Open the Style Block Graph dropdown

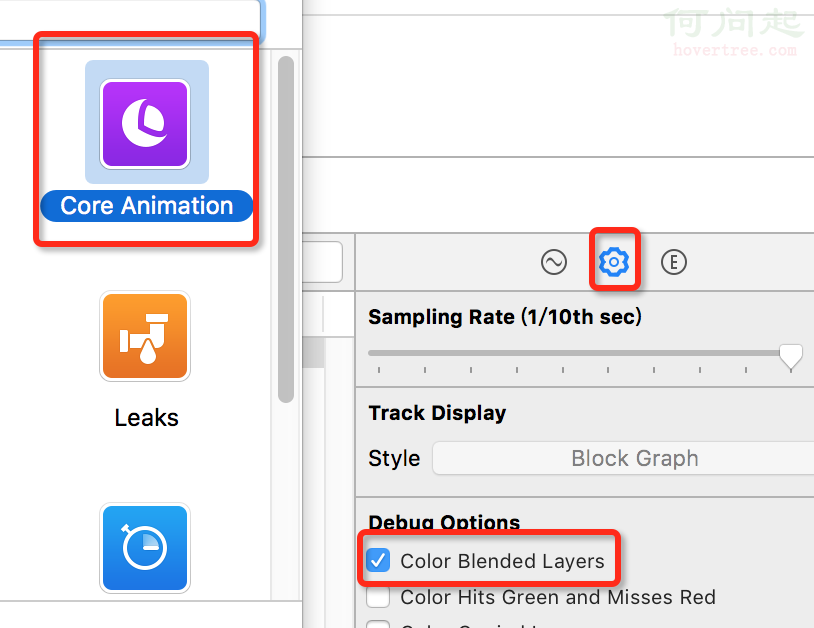coord(634,459)
